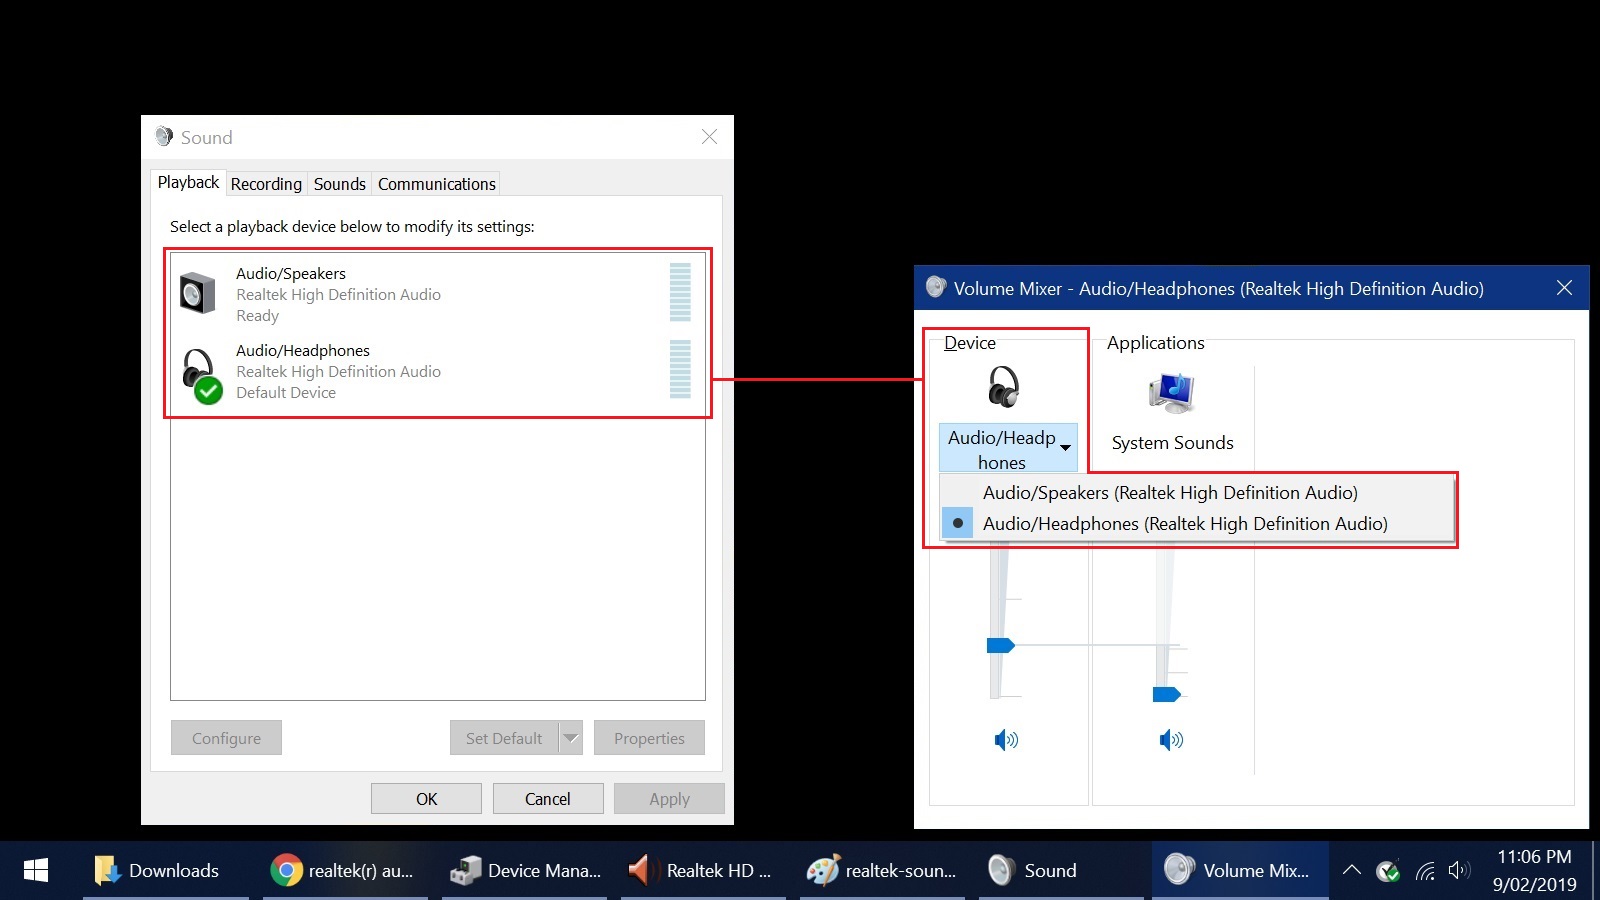1600x900 pixels.
Task: Open the Wi-Fi network tray icon
Action: point(1425,871)
